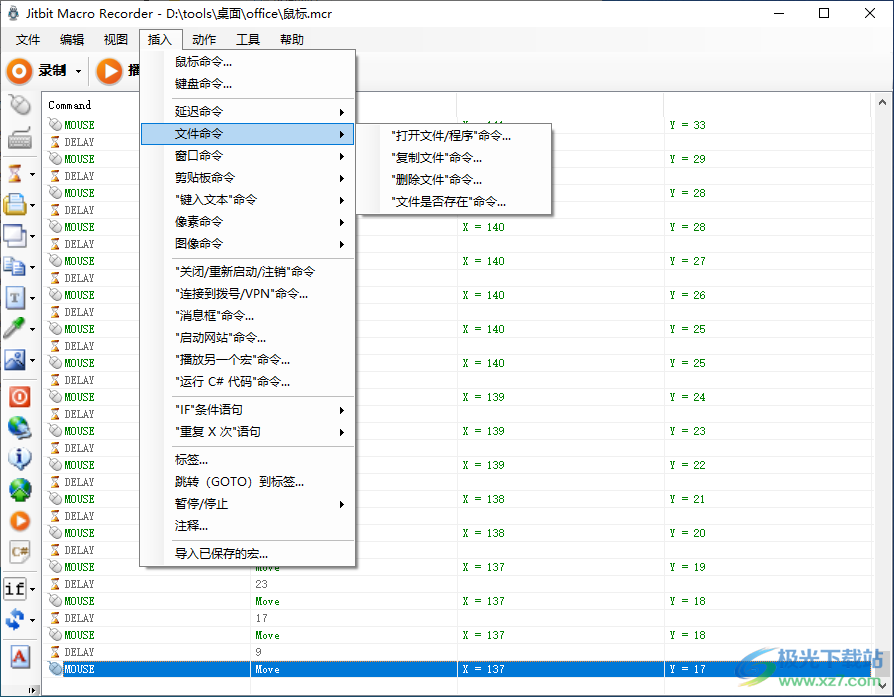894x697 pixels.
Task: Select the cell reading 'Y = 33'
Action: [688, 125]
